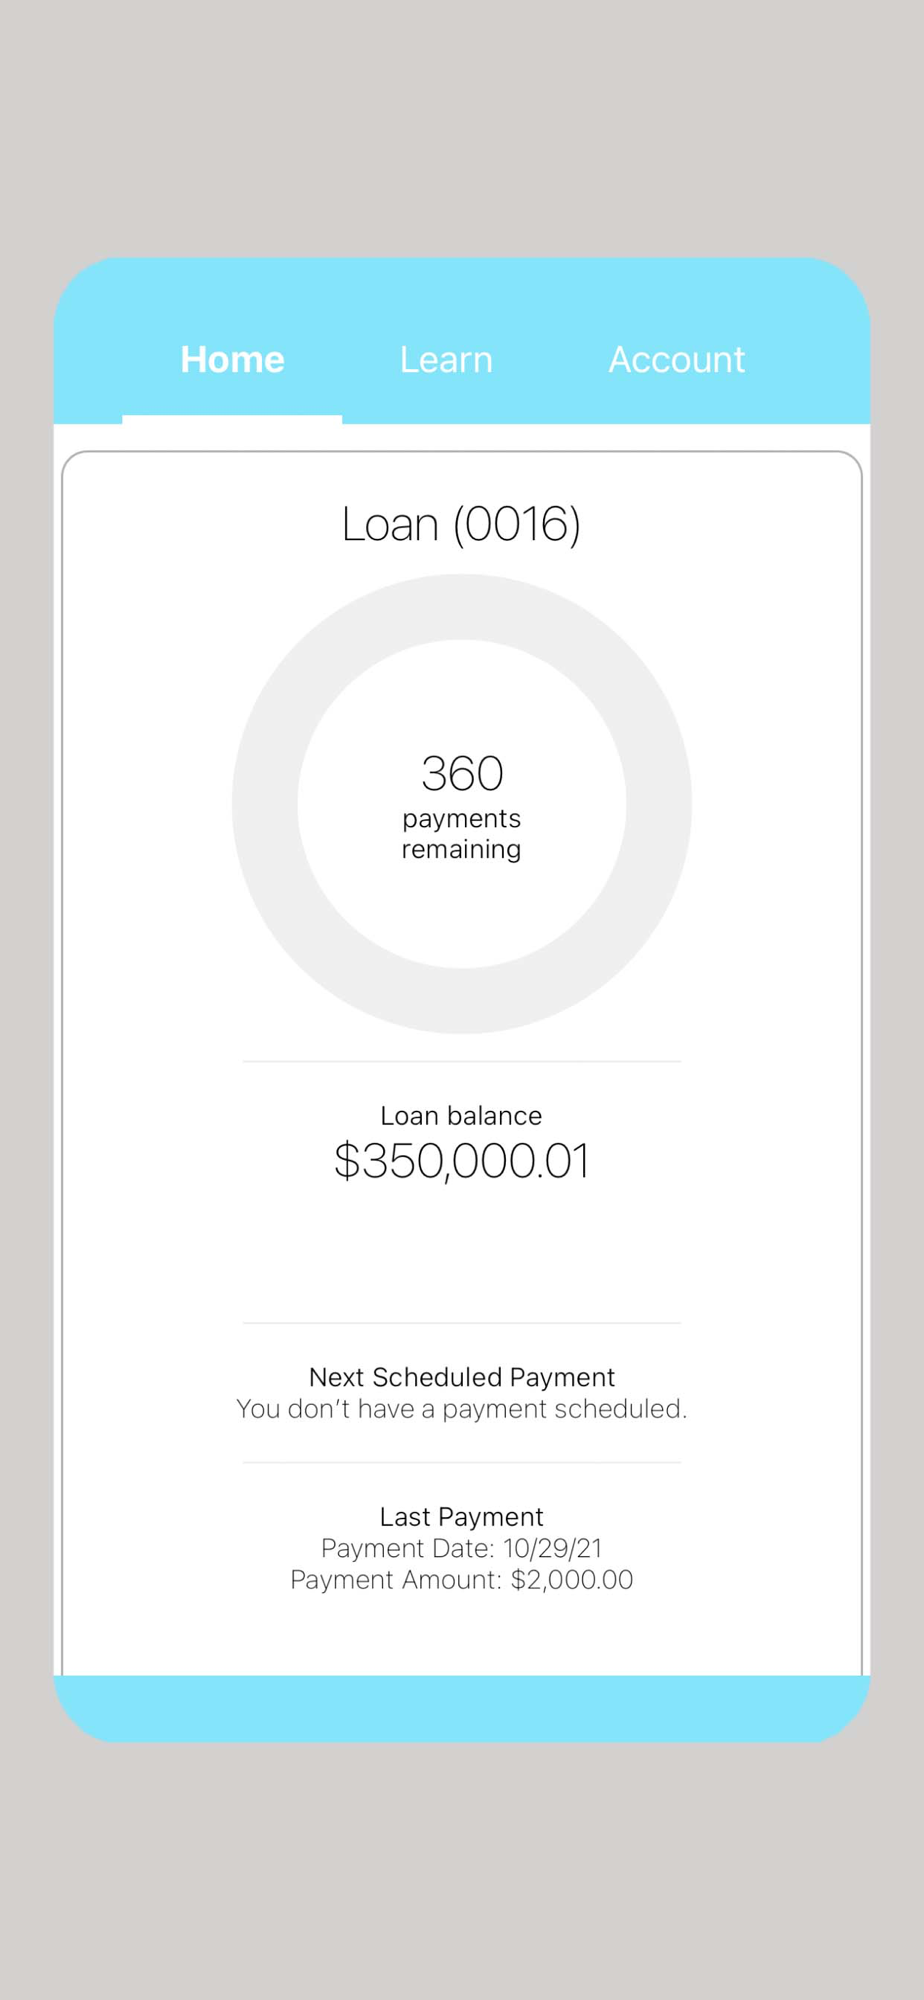Tap the divider above Next Scheduled Payment
Screen dimensions: 924x2000
point(461,1323)
